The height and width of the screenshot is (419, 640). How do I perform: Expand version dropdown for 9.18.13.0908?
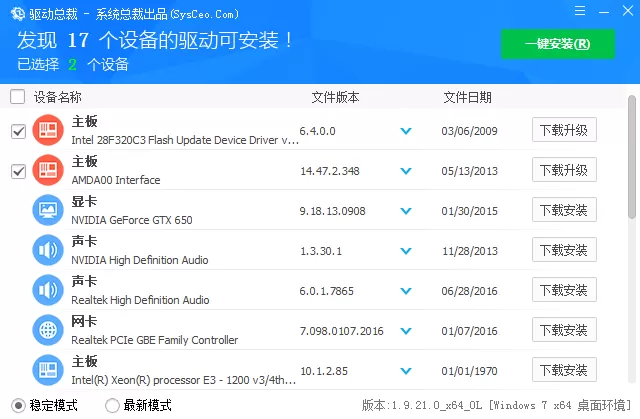pos(406,211)
